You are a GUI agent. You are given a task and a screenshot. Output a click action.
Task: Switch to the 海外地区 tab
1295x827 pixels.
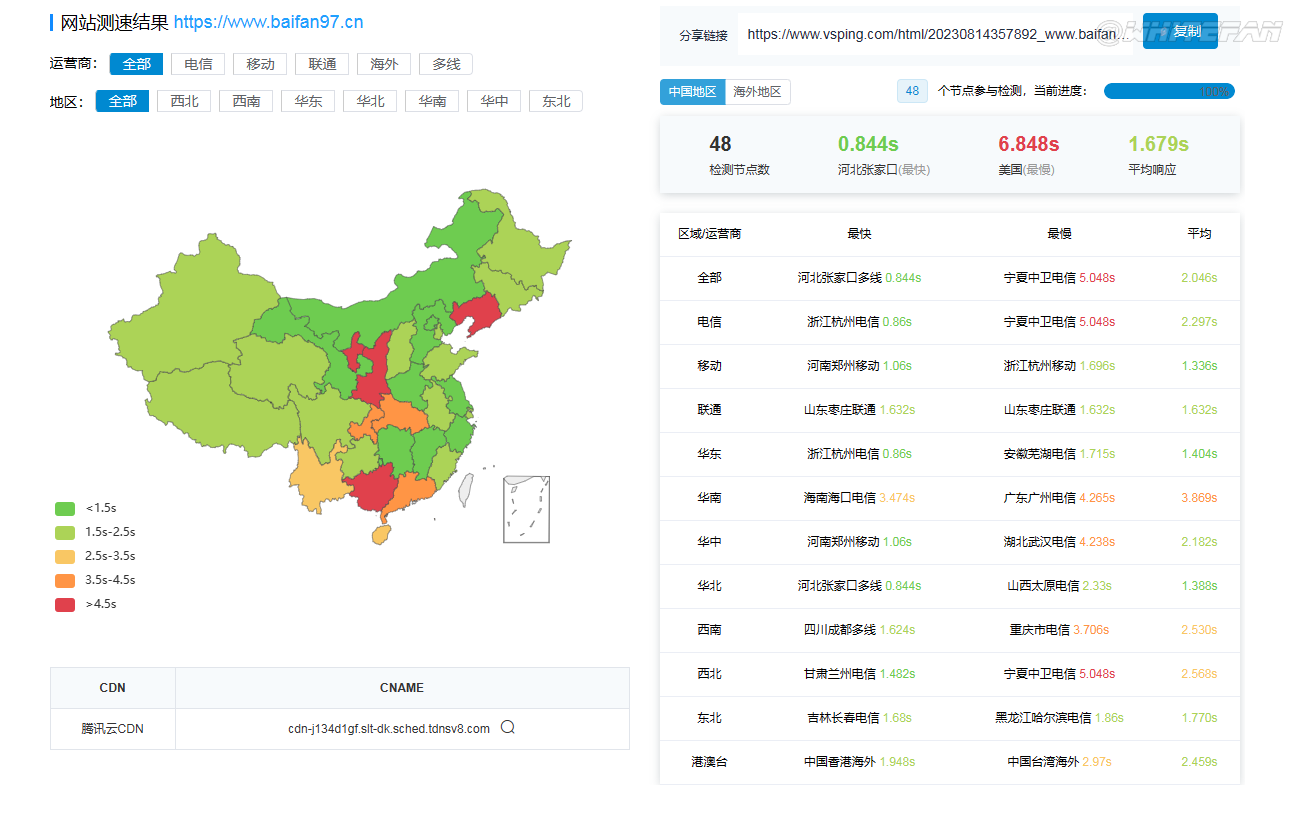coord(757,92)
